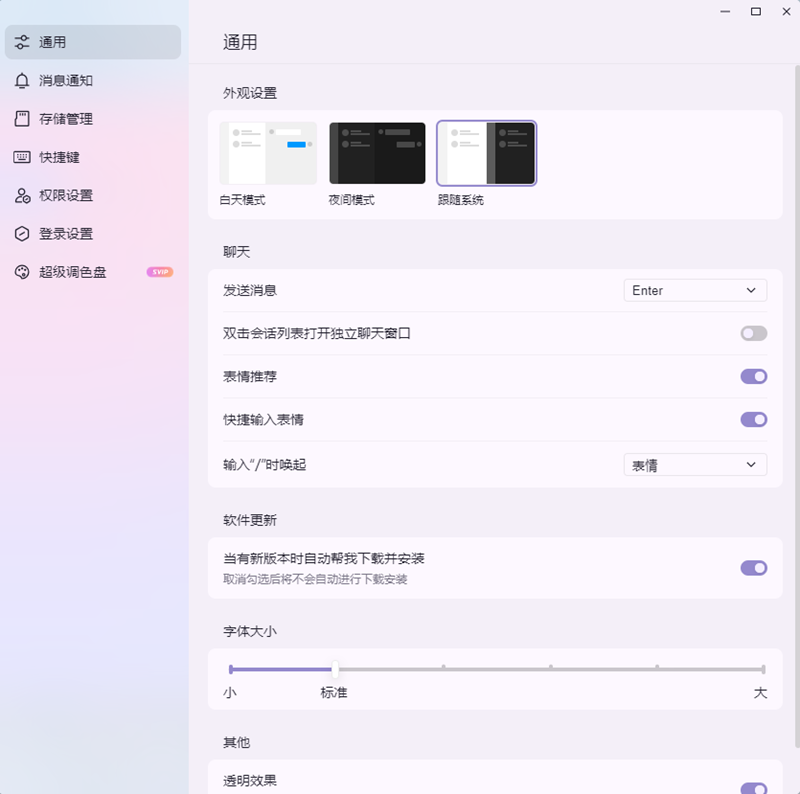Image resolution: width=800 pixels, height=794 pixels.
Task: Click the storage card icon for 存储管理
Action: point(22,119)
